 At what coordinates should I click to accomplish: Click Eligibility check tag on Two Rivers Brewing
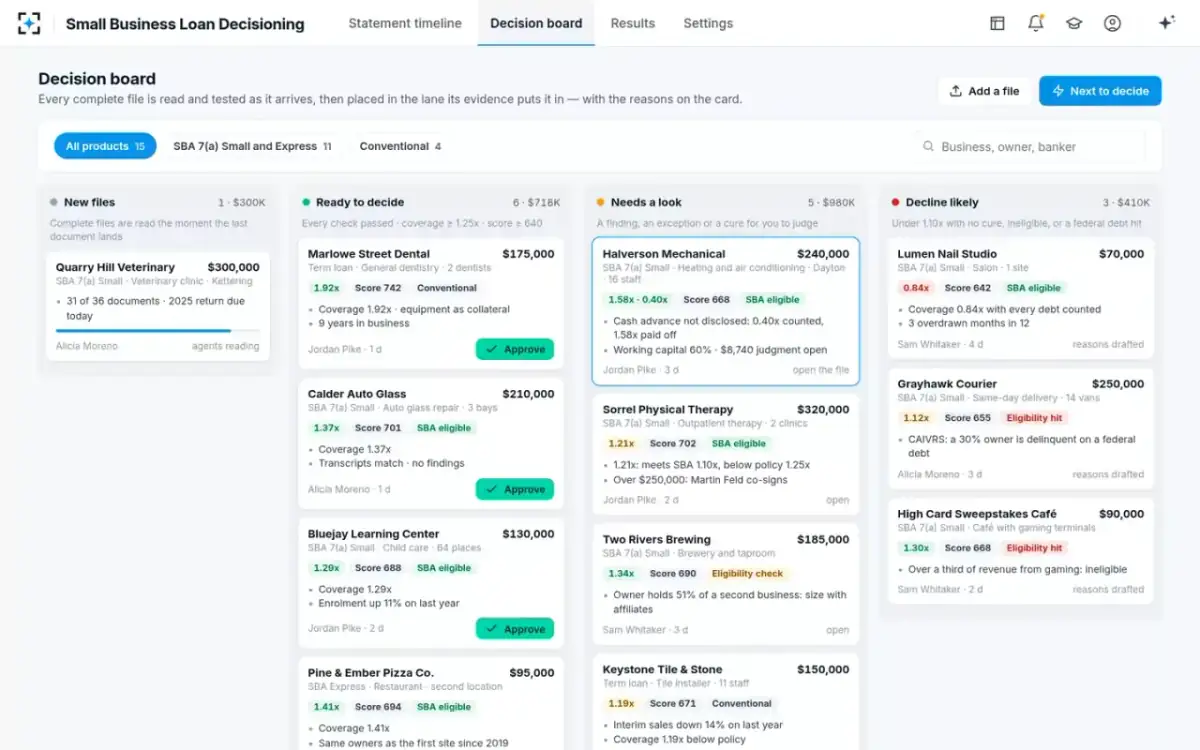coord(747,574)
